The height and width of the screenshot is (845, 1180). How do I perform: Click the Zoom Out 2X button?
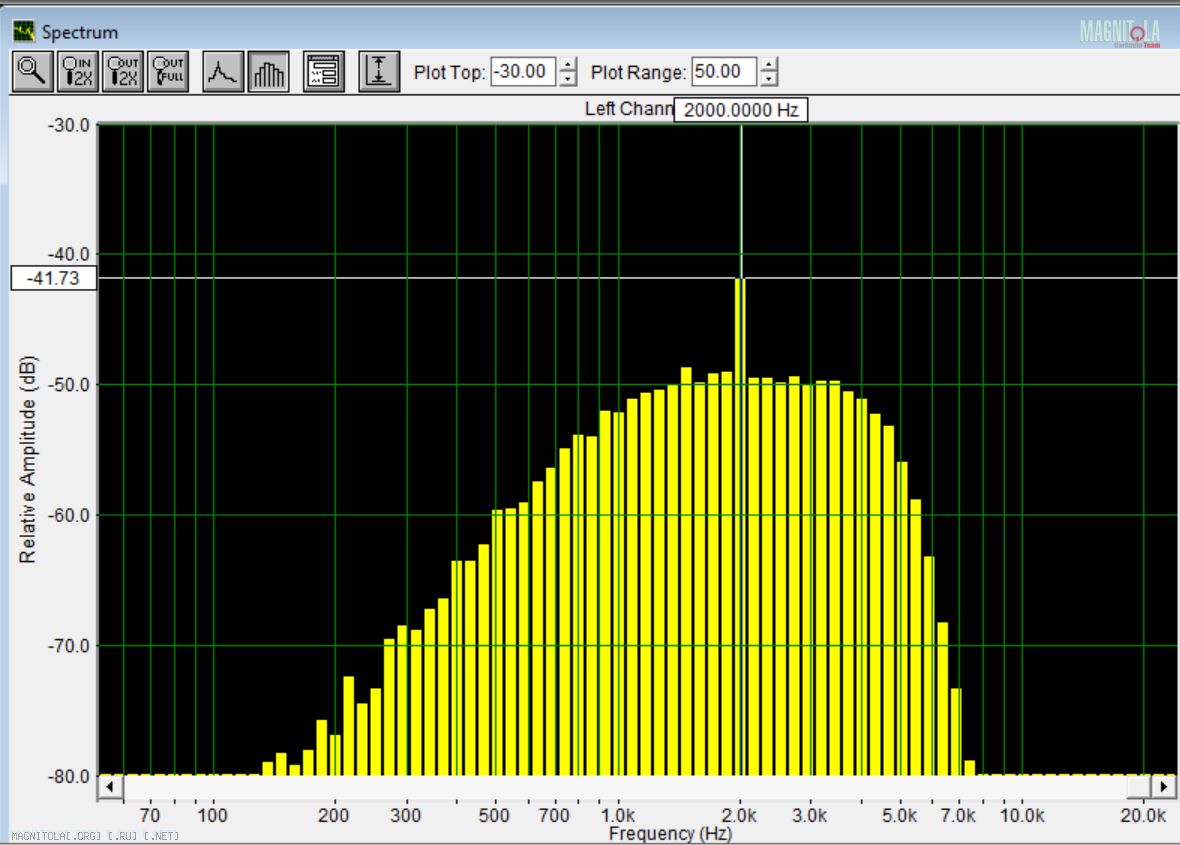(123, 72)
